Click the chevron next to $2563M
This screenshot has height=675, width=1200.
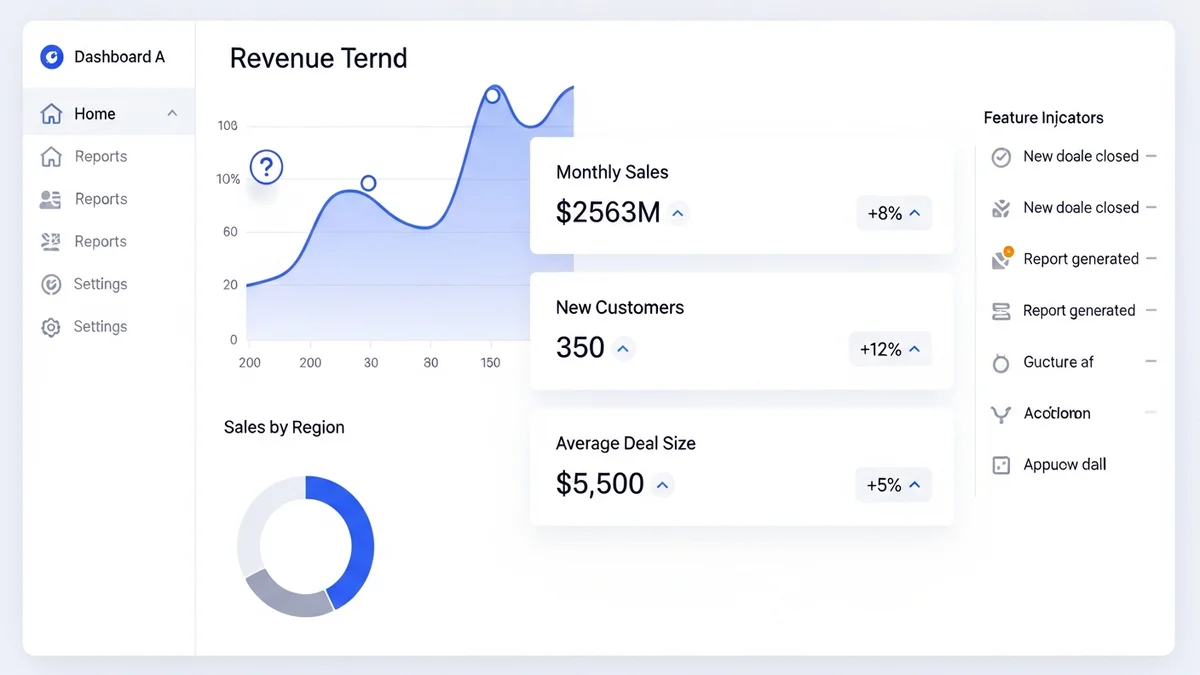point(678,213)
